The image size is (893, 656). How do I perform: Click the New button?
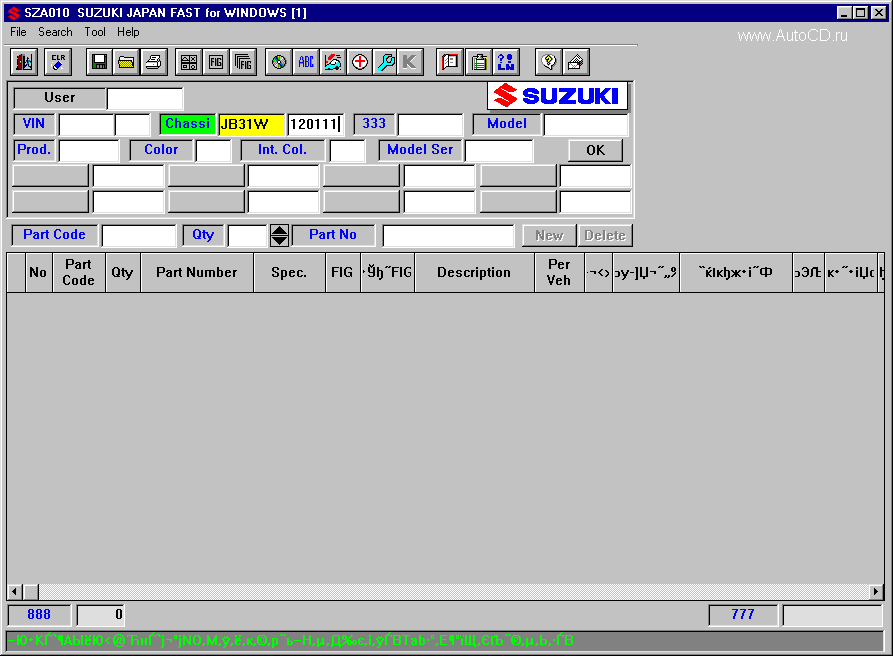[549, 235]
